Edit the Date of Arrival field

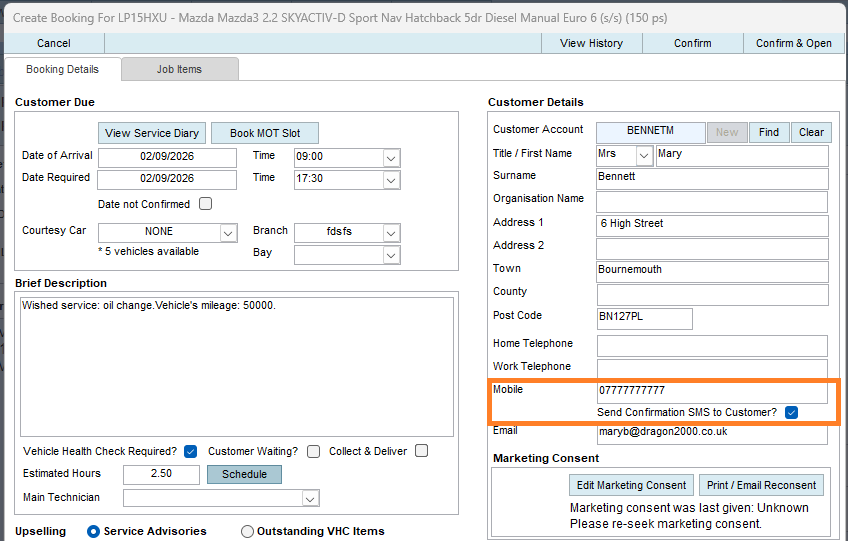pyautogui.click(x=167, y=157)
